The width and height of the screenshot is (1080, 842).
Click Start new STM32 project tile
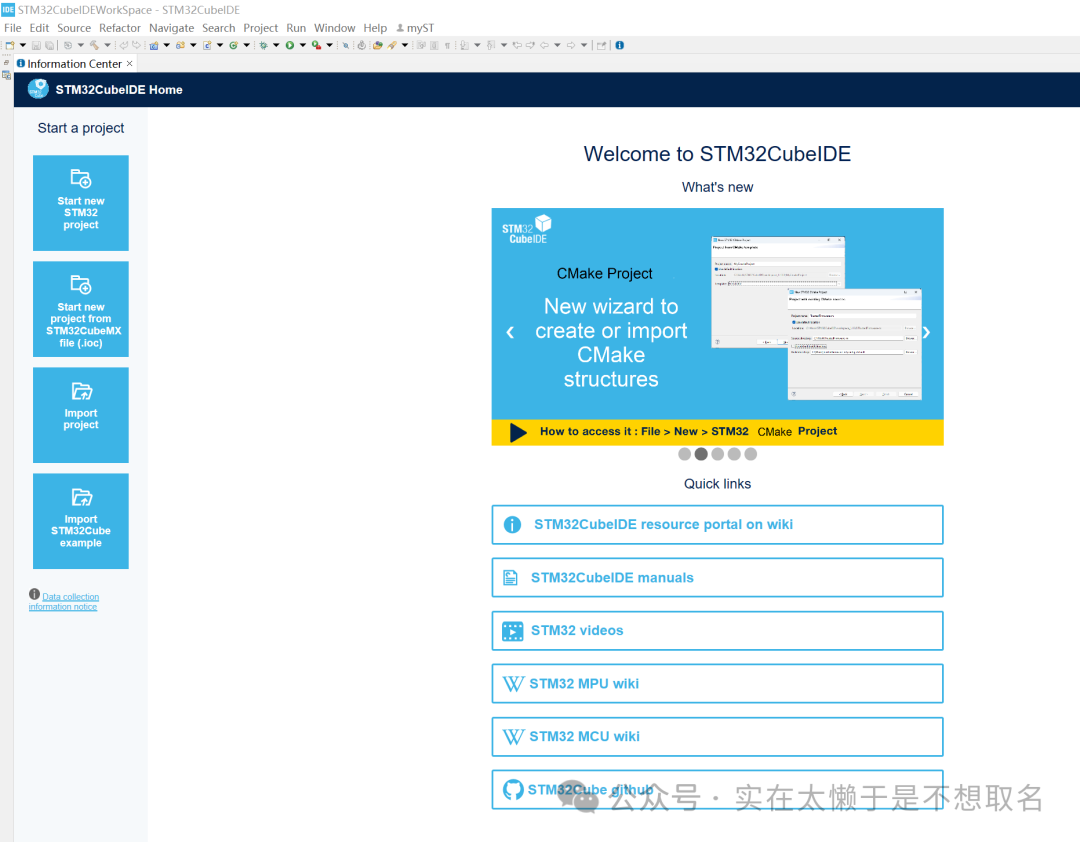(x=81, y=203)
